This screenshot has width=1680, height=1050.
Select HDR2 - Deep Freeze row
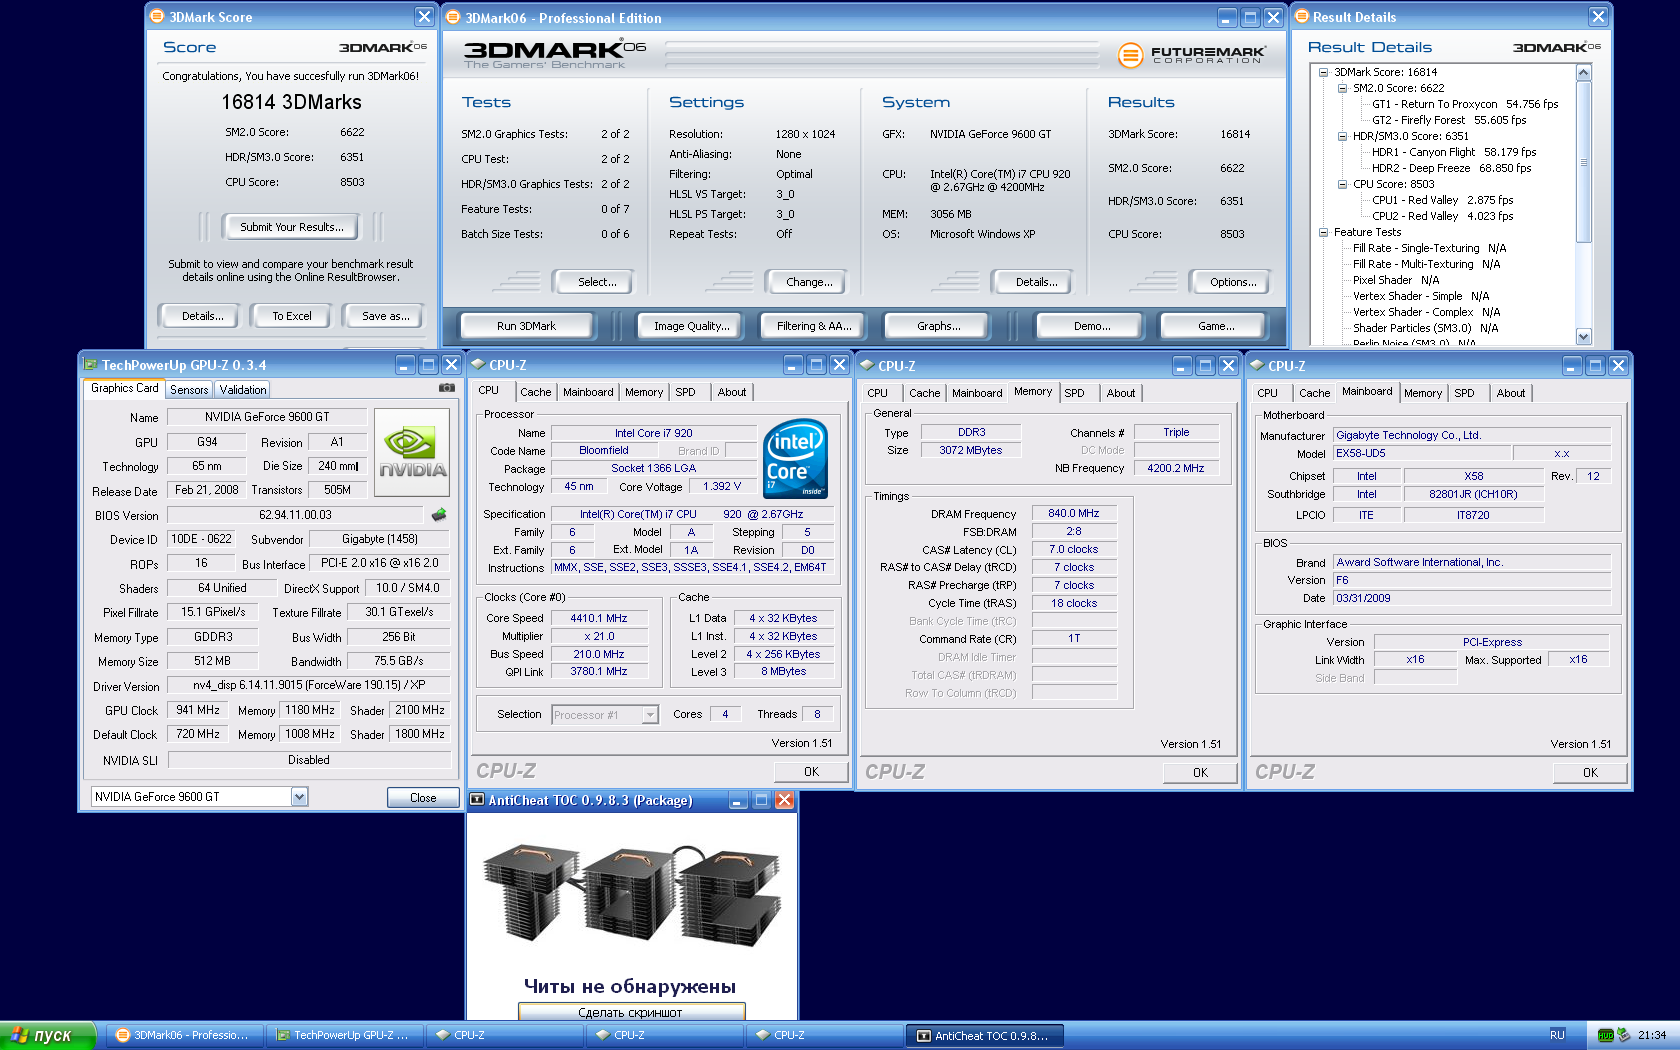[1451, 168]
